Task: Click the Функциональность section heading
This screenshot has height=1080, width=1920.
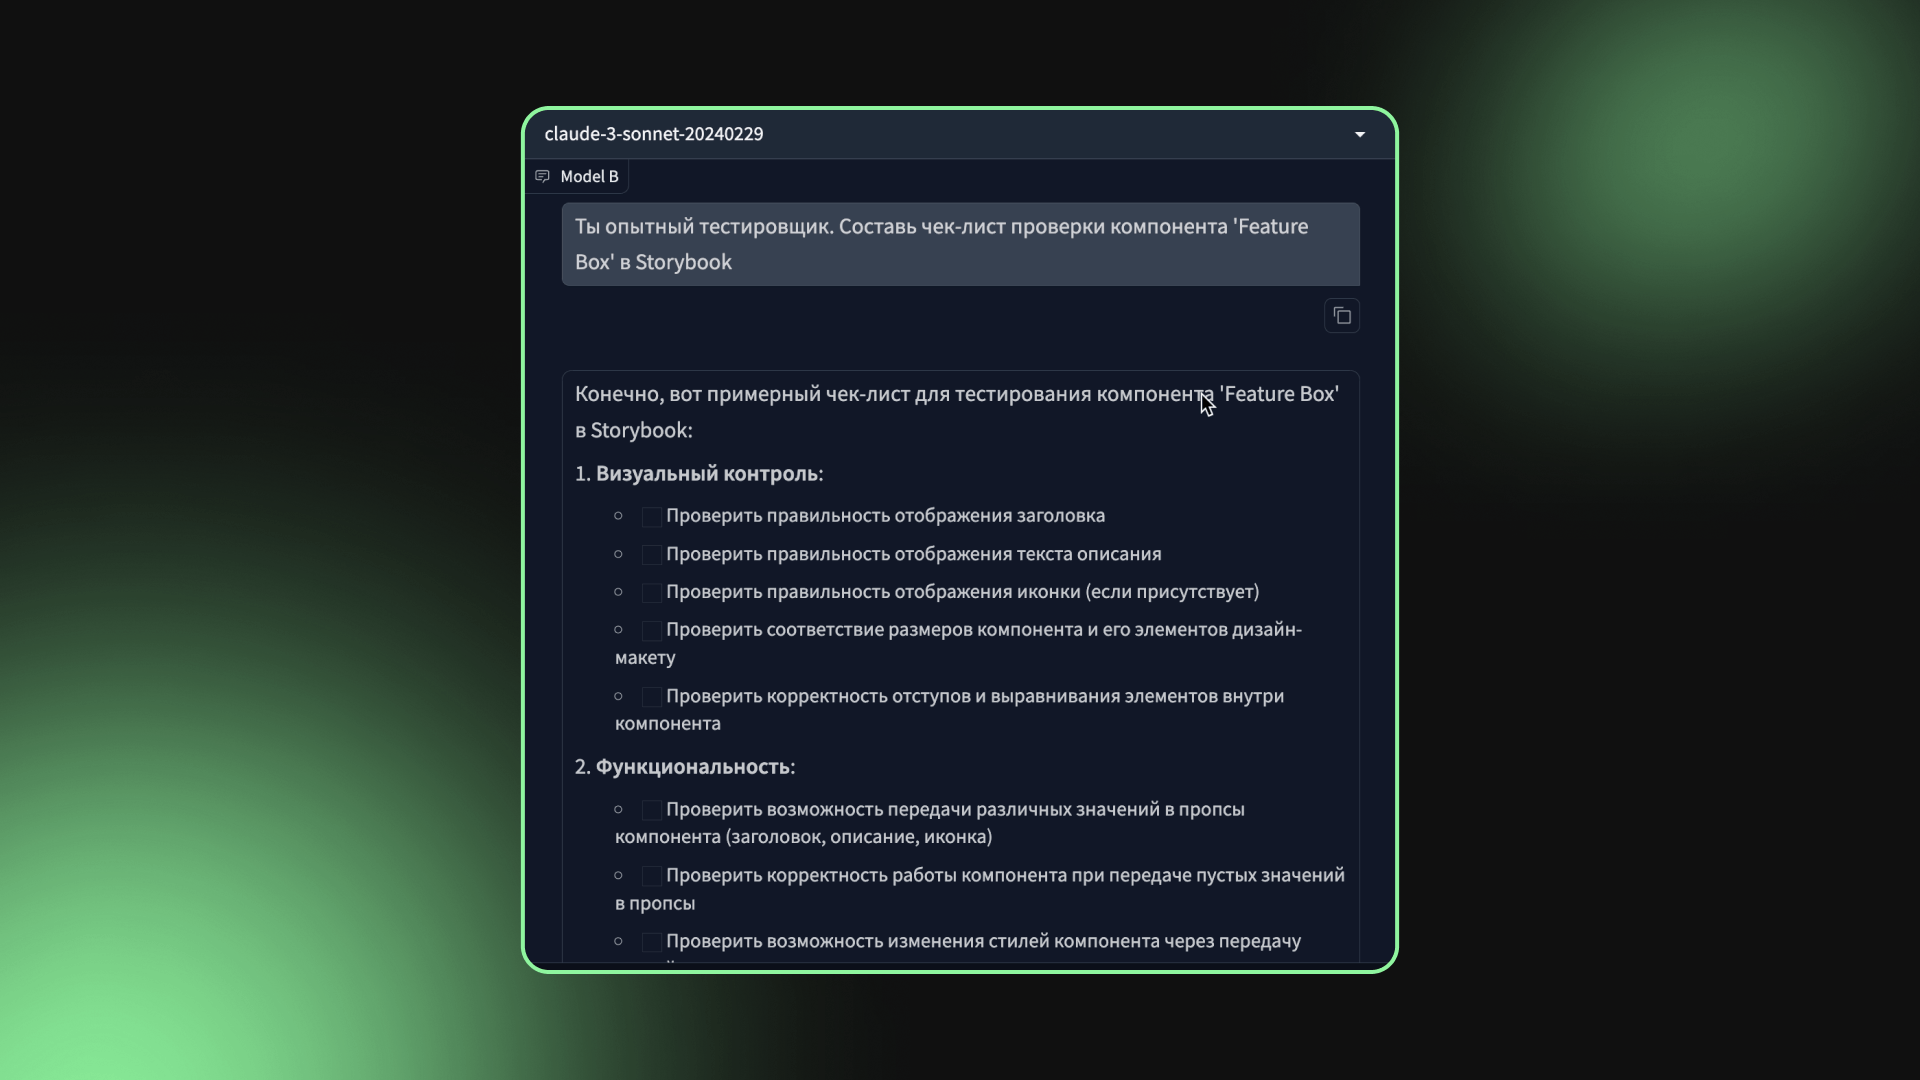Action: (x=693, y=767)
